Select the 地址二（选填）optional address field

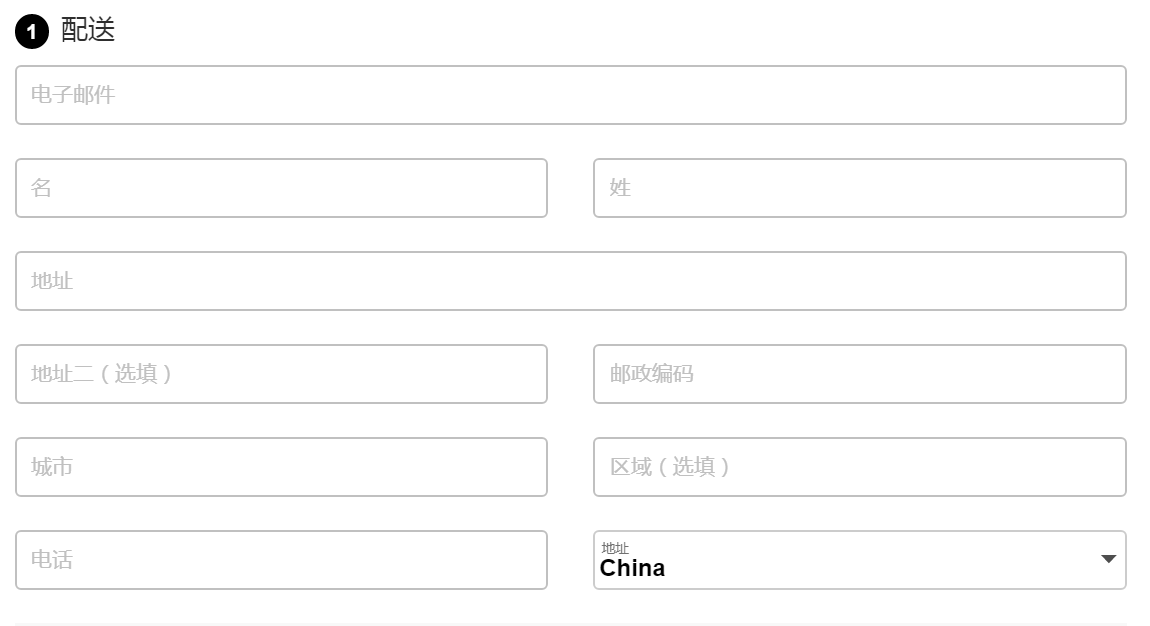point(281,374)
